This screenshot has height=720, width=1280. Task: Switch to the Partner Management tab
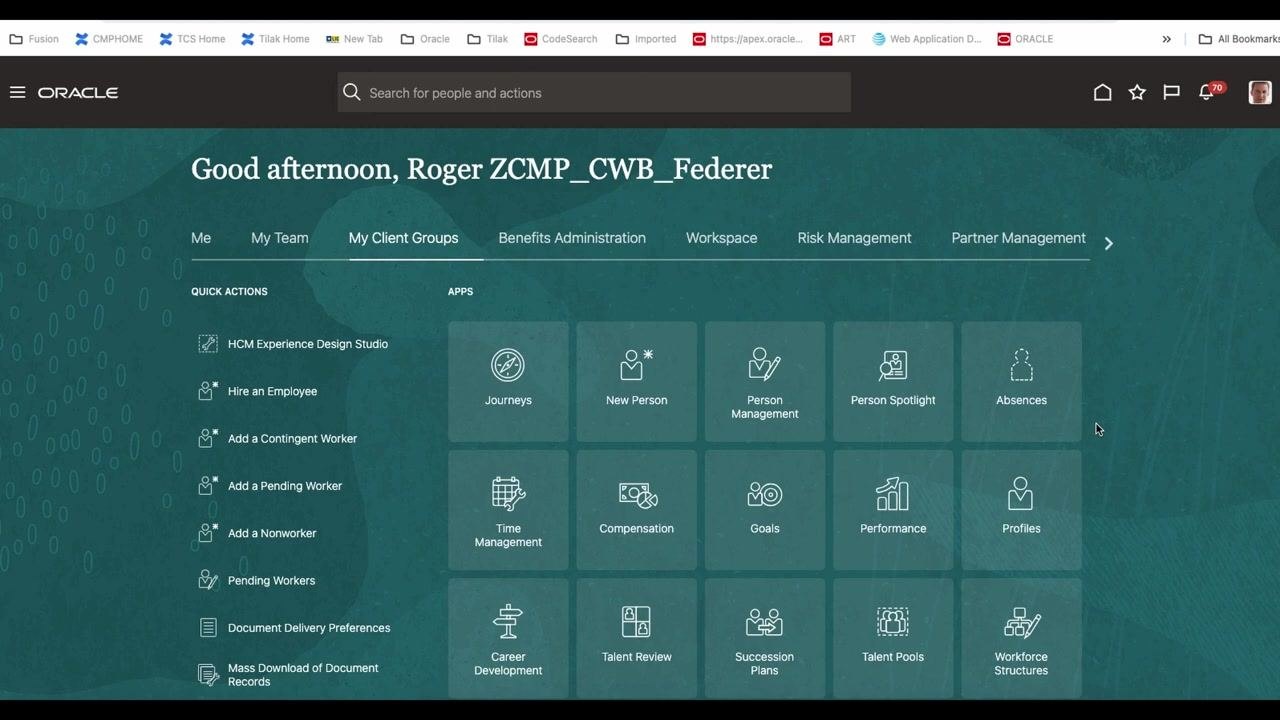click(1018, 238)
